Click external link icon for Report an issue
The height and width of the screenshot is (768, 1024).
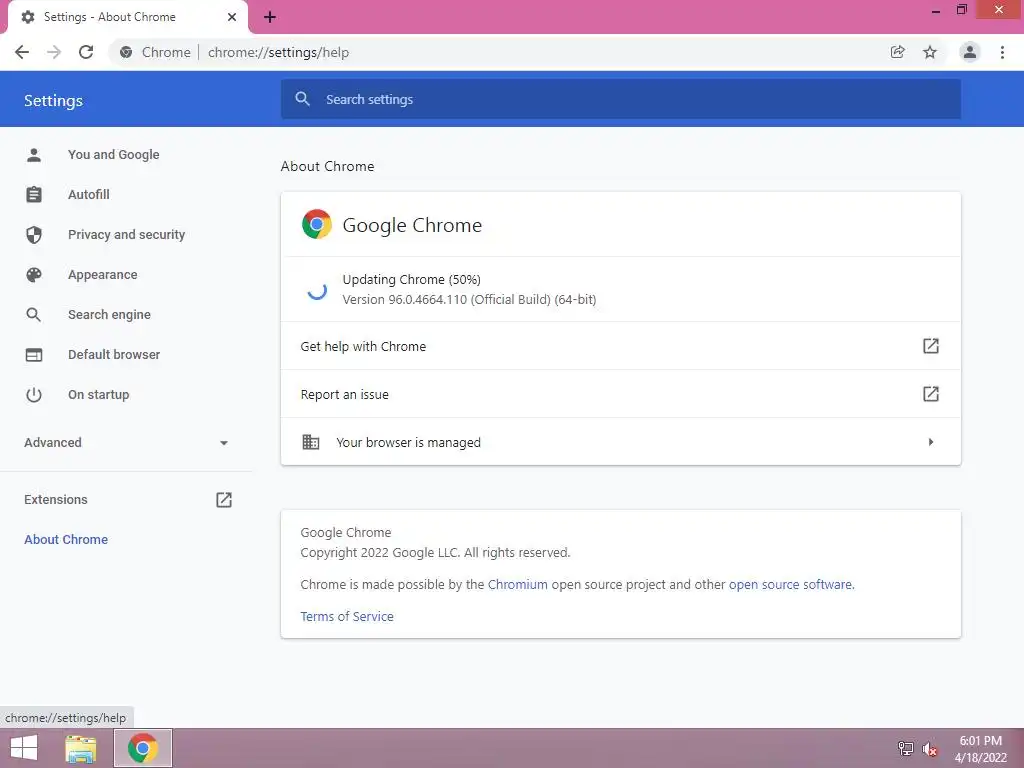tap(931, 394)
